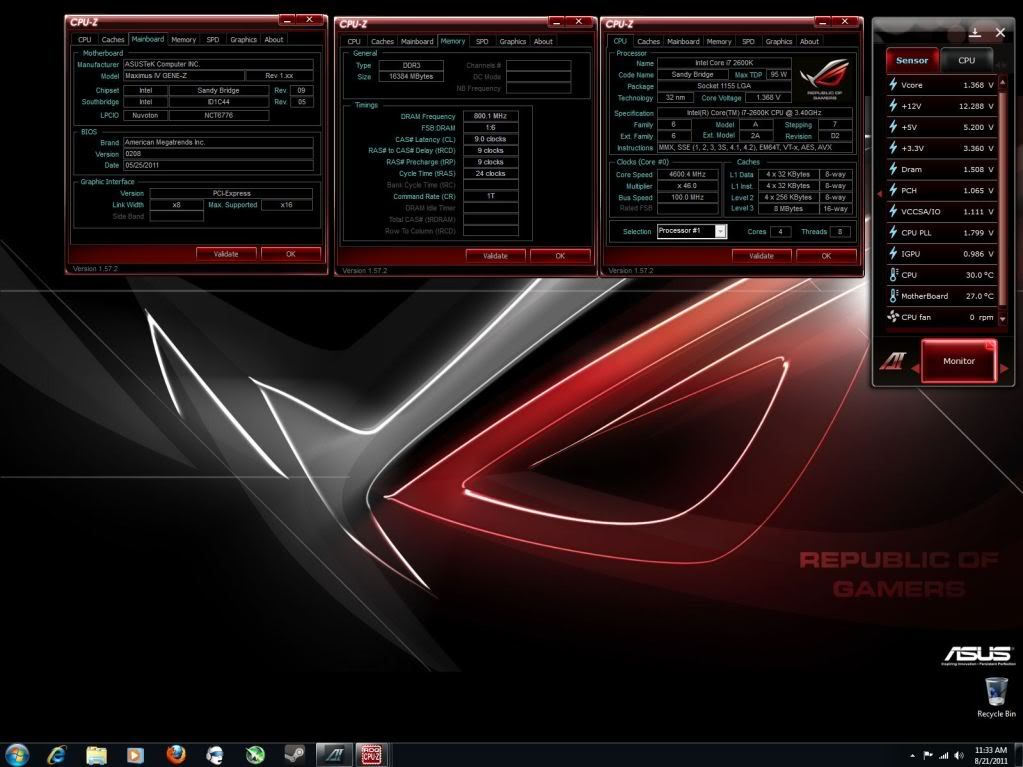Open the Windows Start menu orb
Screen dimensions: 1023x767
(17, 755)
